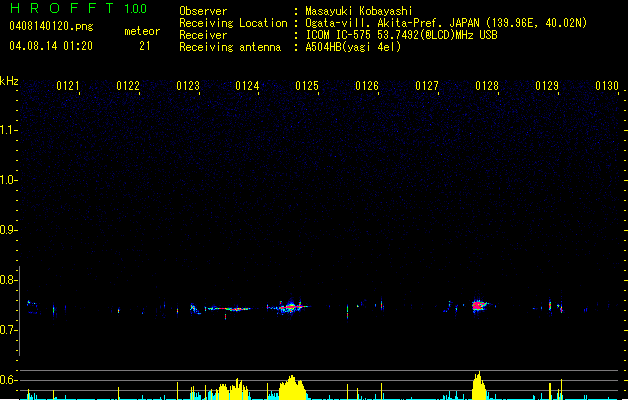Select the filename 0408140120.png
Viewport: 629px width, 400px height.
(51, 26)
